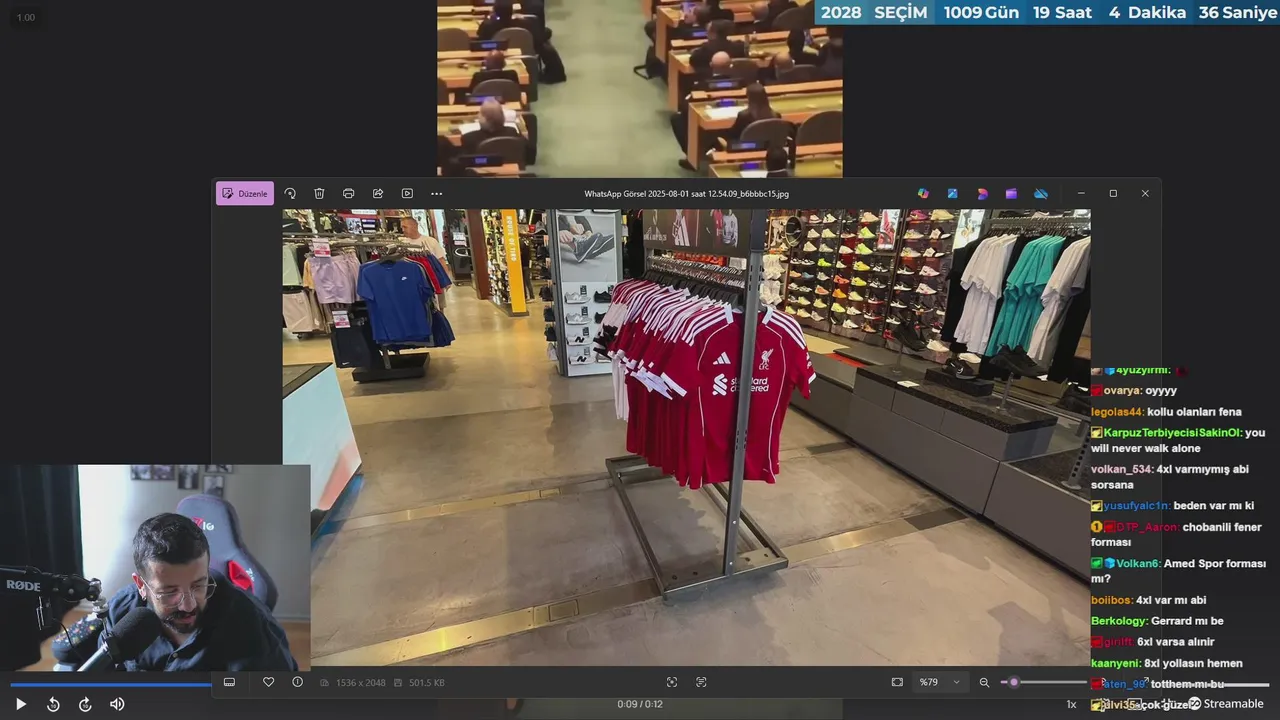
Task: Click the Photos zoom slider handle
Action: click(1014, 682)
